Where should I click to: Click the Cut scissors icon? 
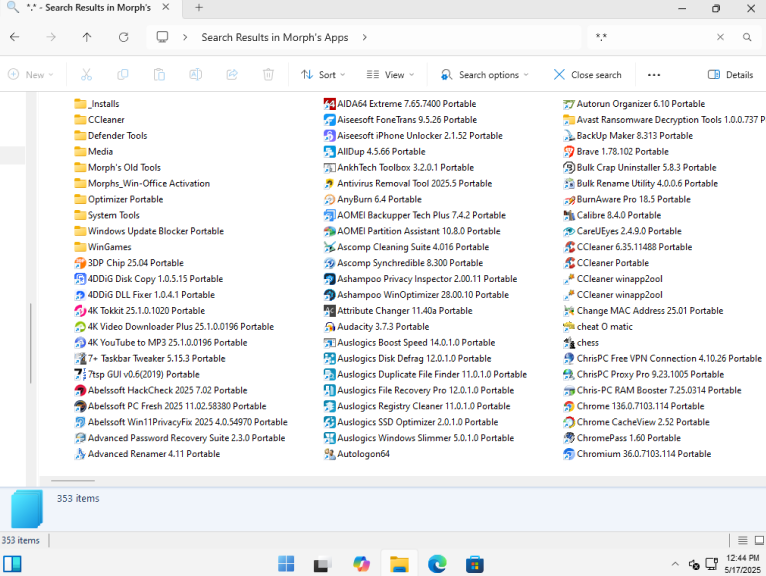tap(86, 75)
